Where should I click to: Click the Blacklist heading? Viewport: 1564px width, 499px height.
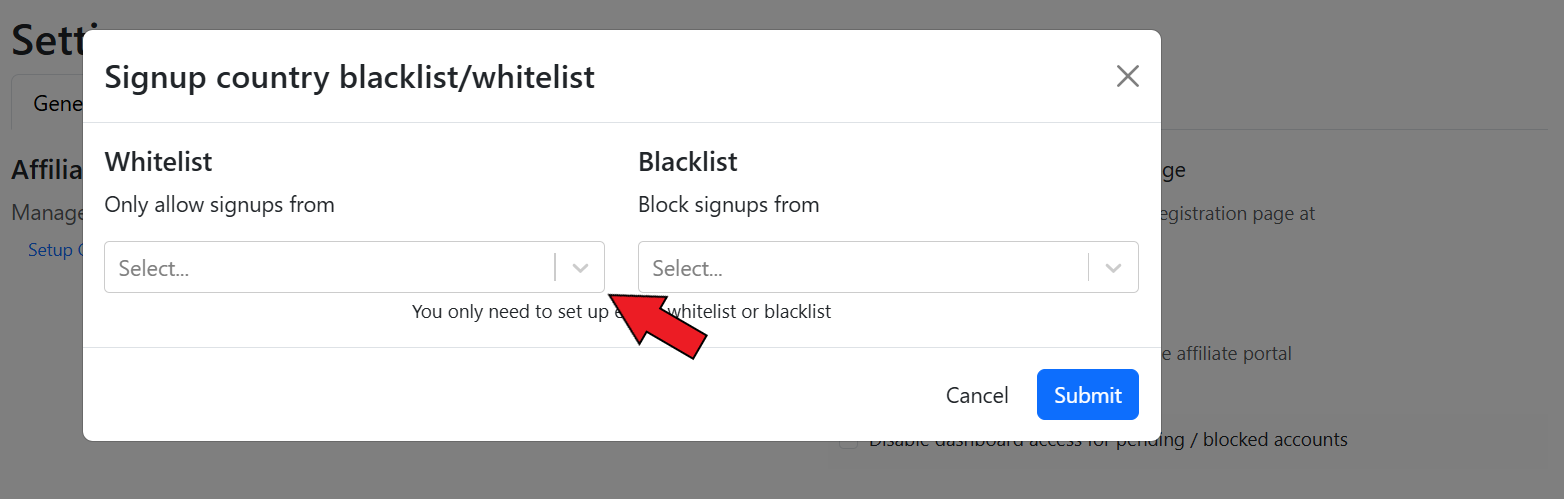[688, 162]
